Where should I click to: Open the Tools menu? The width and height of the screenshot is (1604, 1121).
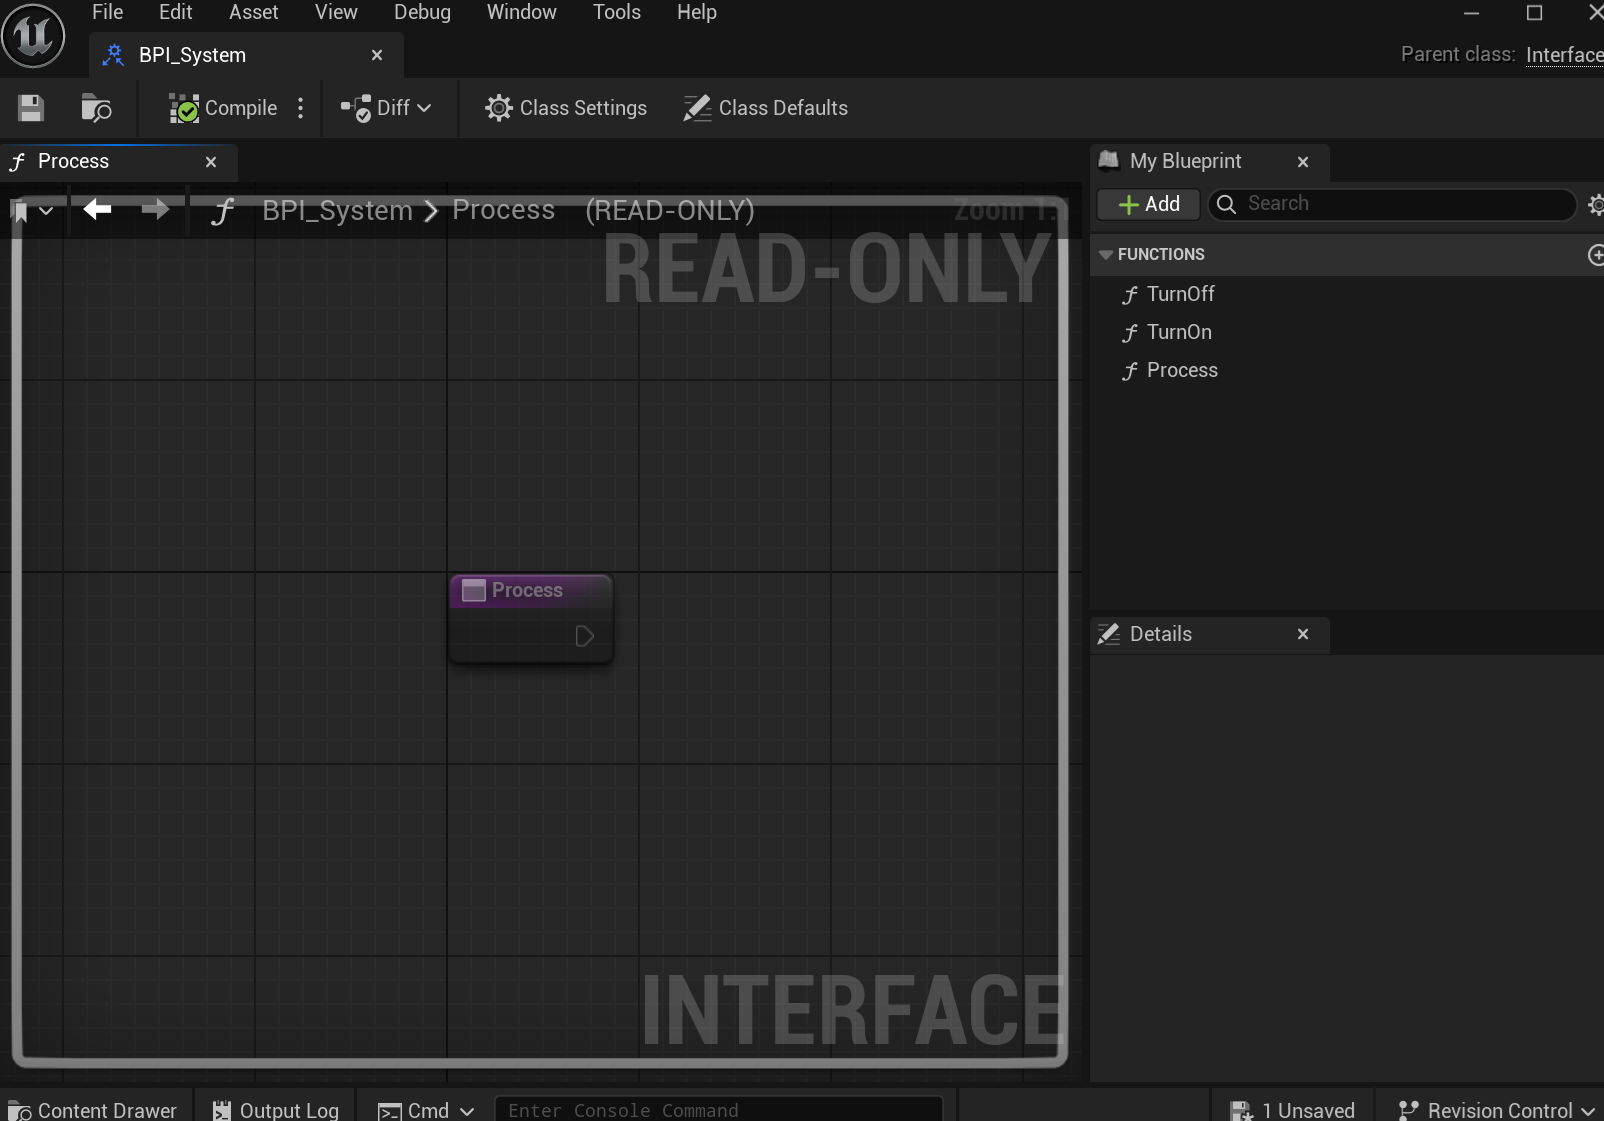pos(616,12)
